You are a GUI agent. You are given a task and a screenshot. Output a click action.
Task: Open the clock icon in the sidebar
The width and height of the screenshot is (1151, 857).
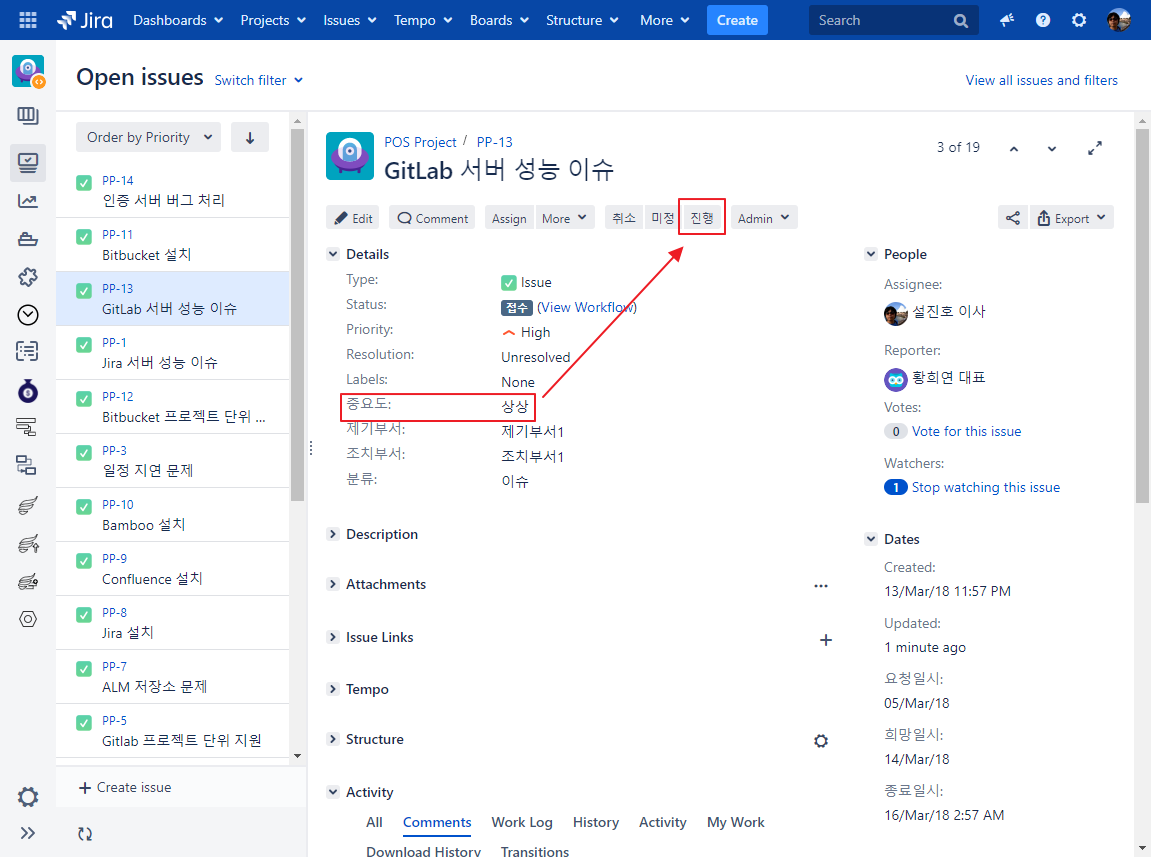28,315
